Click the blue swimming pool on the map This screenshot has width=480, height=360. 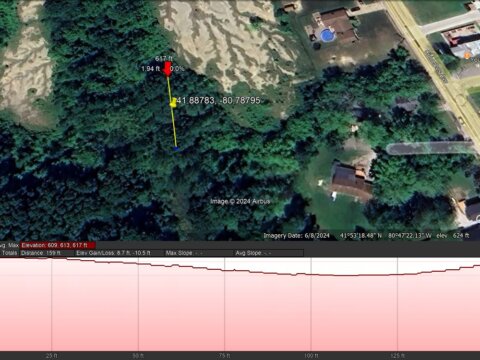pos(327,35)
